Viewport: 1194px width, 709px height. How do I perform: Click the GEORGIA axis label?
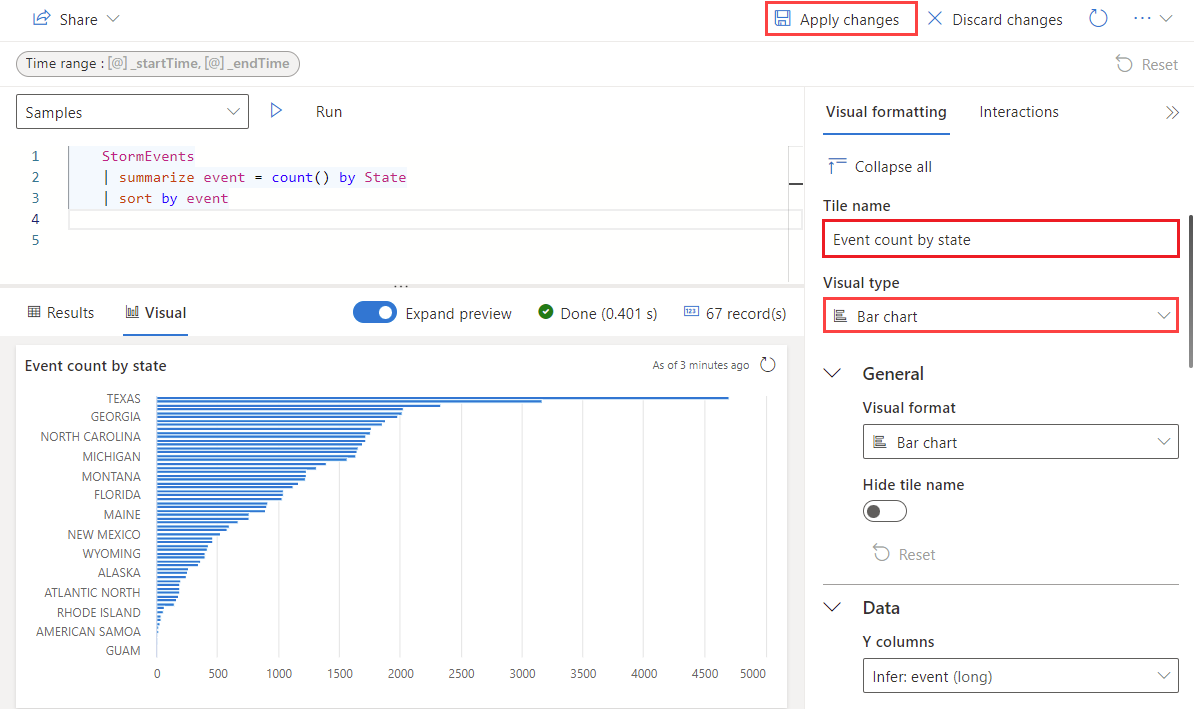(x=116, y=417)
